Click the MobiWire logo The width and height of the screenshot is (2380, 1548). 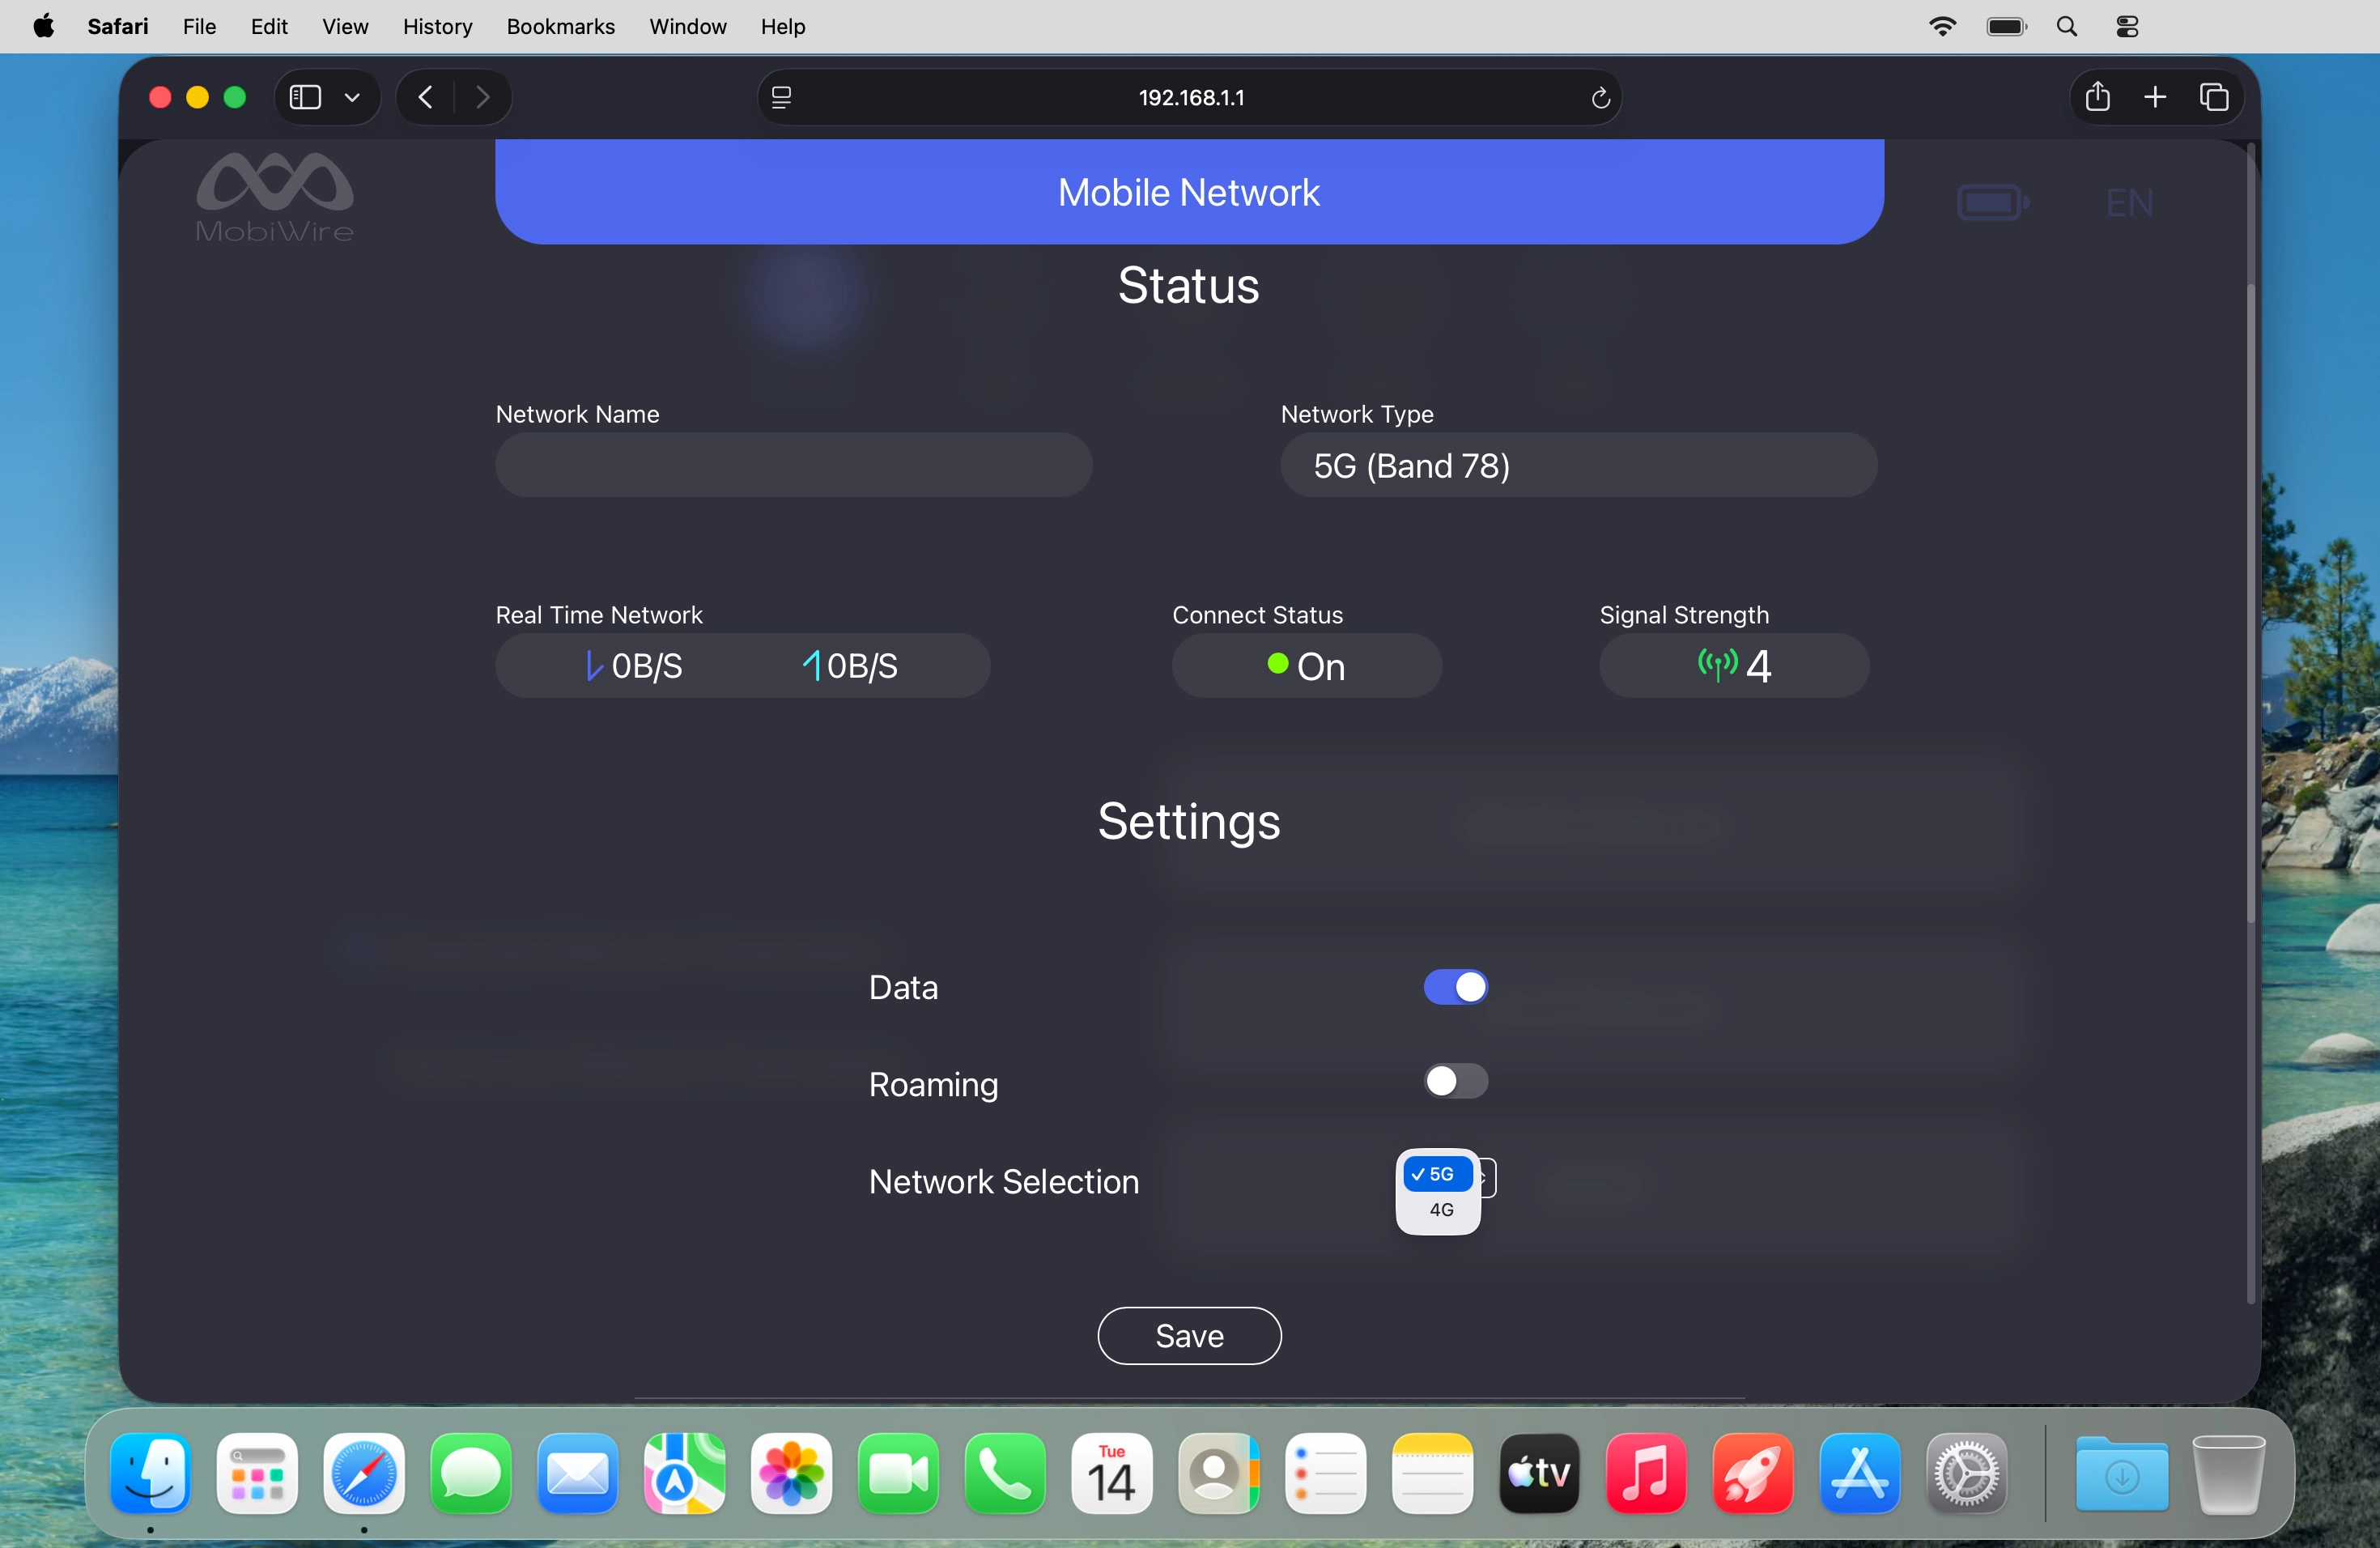coord(274,197)
